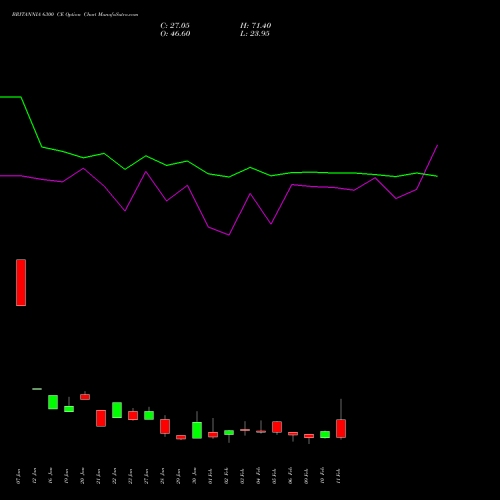The image size is (500, 500).
Task: Click the BRITANNIA 6300 CE chart title
Action: click(x=75, y=15)
